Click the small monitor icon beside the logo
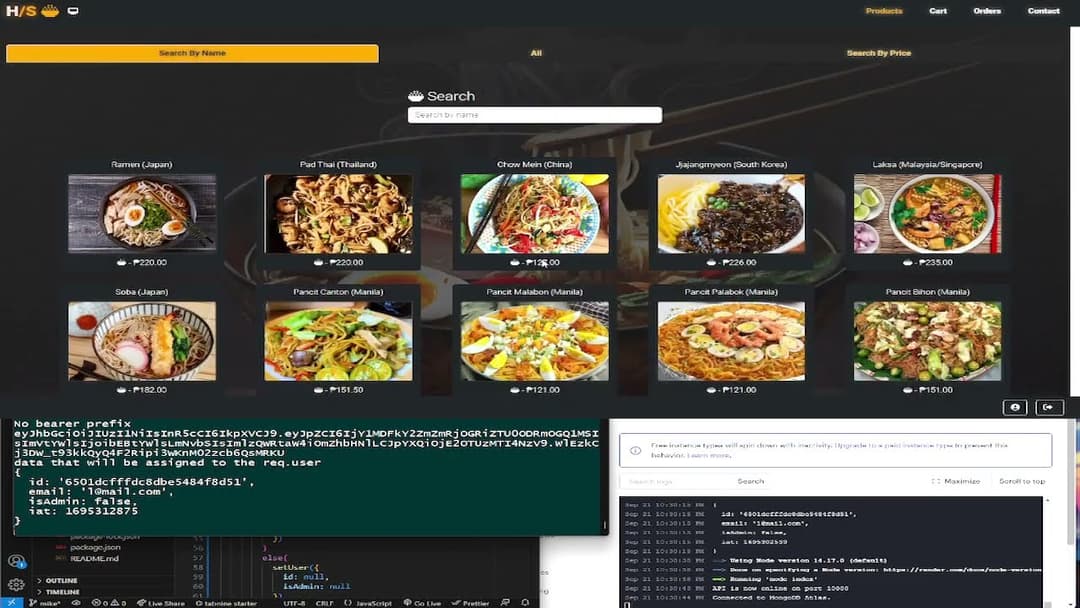 point(73,11)
